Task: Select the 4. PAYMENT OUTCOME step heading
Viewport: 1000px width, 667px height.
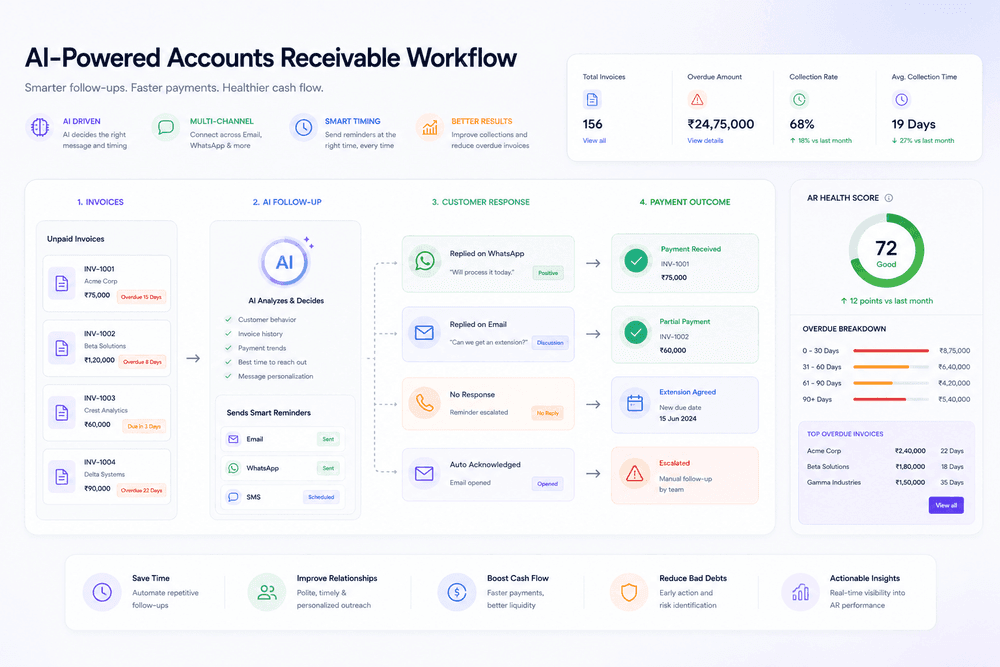Action: (x=685, y=202)
